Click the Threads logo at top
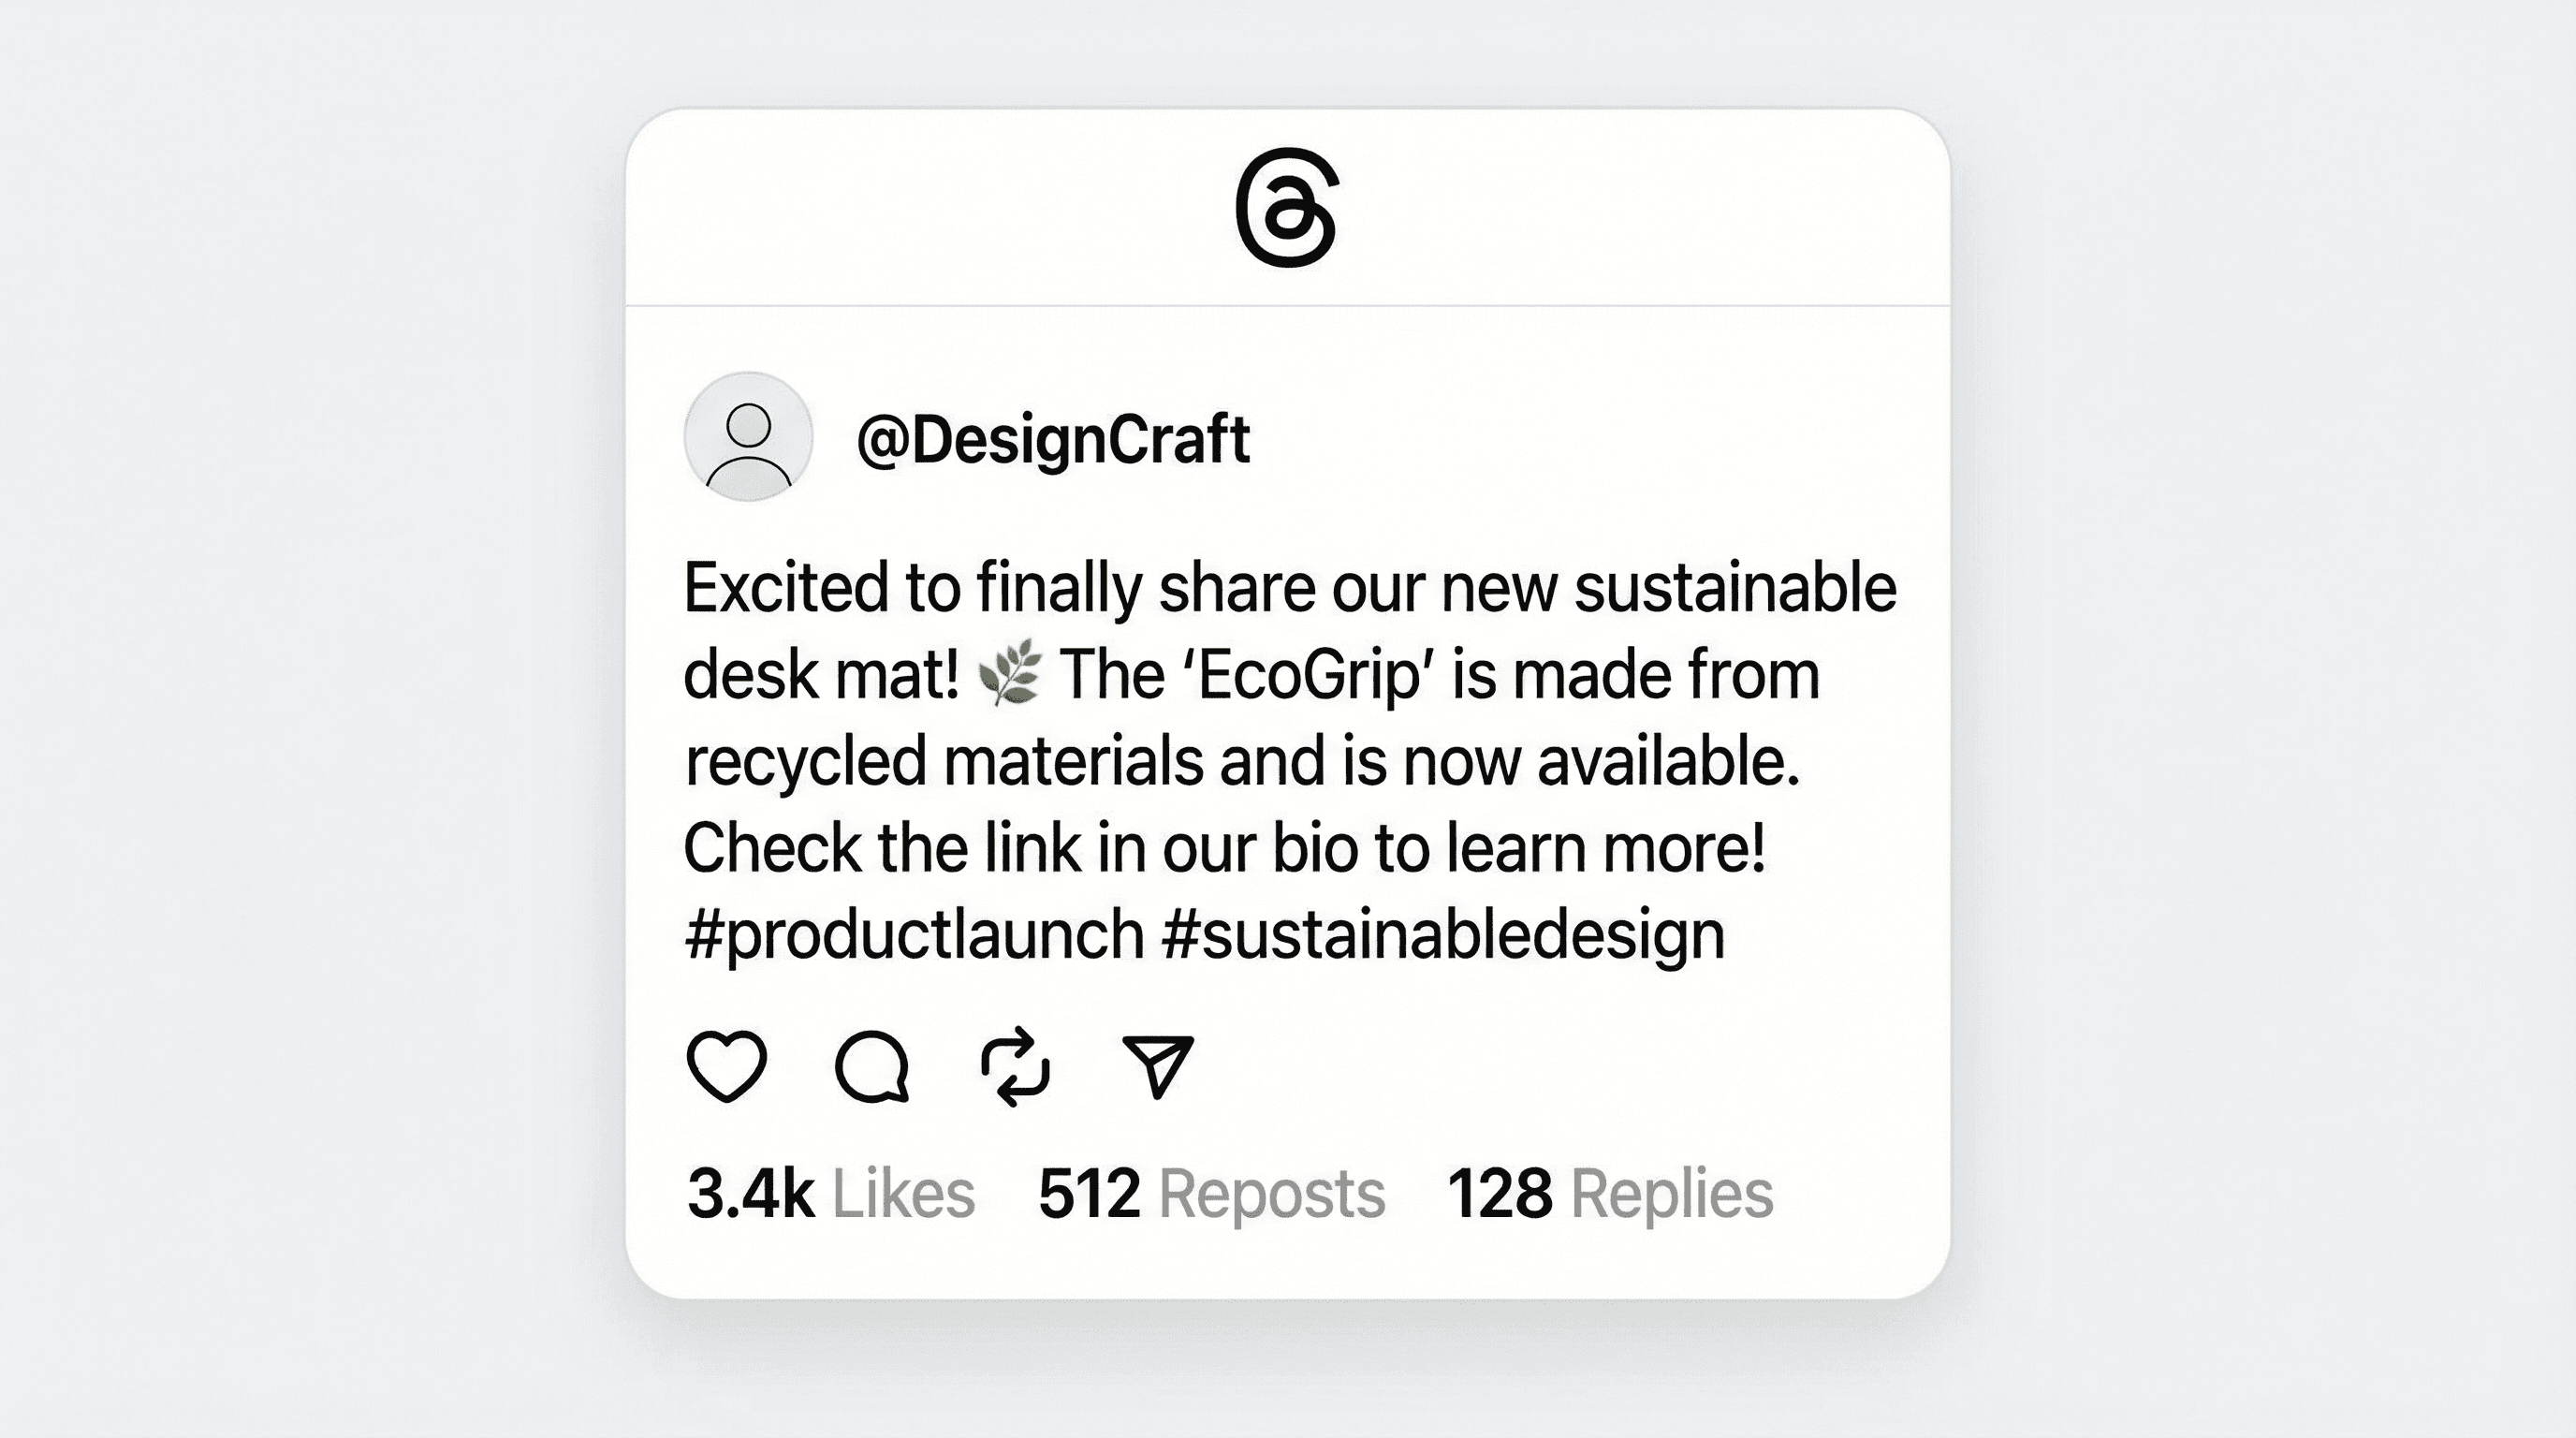The height and width of the screenshot is (1438, 2576). click(1287, 207)
